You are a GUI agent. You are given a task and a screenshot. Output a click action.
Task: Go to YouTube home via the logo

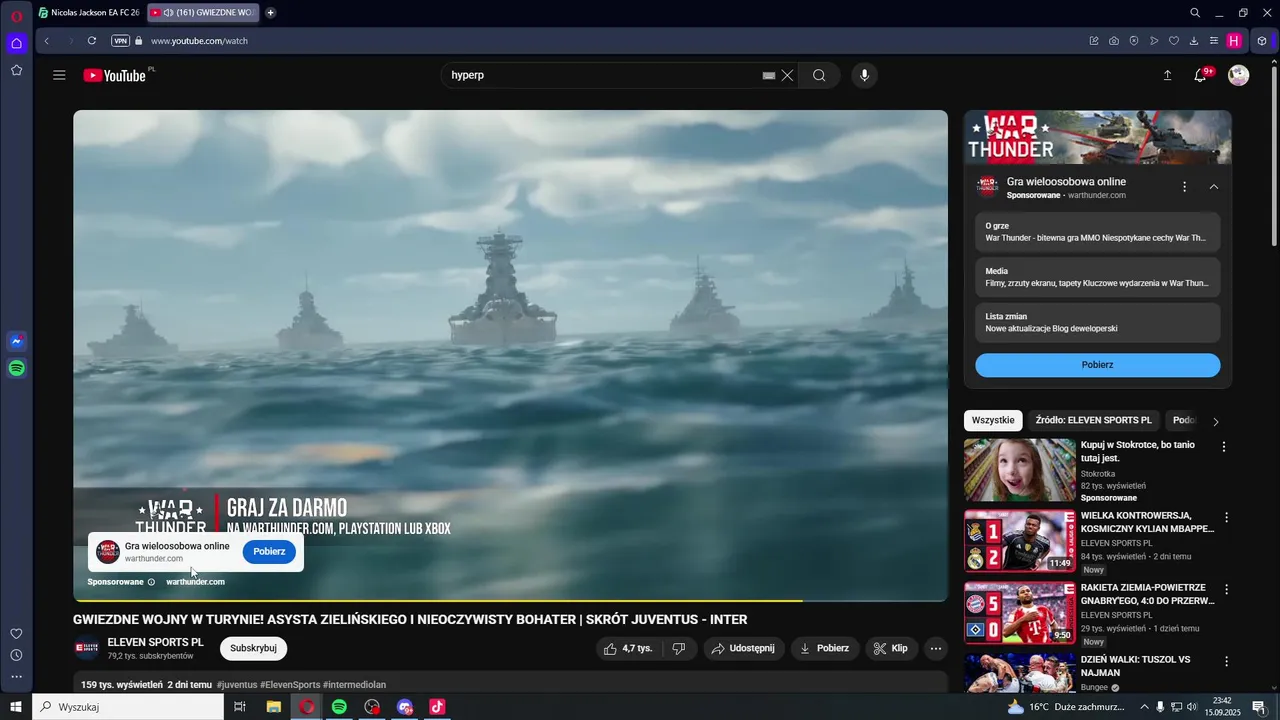[x=115, y=75]
